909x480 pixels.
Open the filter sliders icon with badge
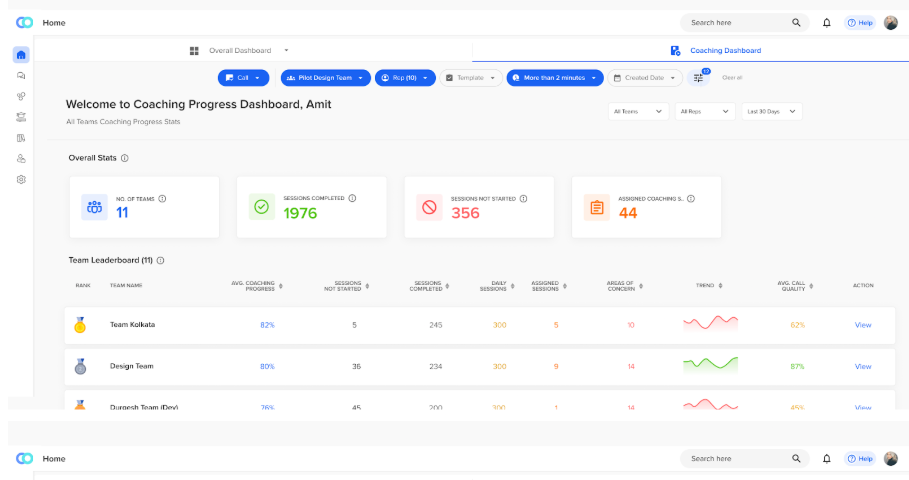tap(699, 77)
